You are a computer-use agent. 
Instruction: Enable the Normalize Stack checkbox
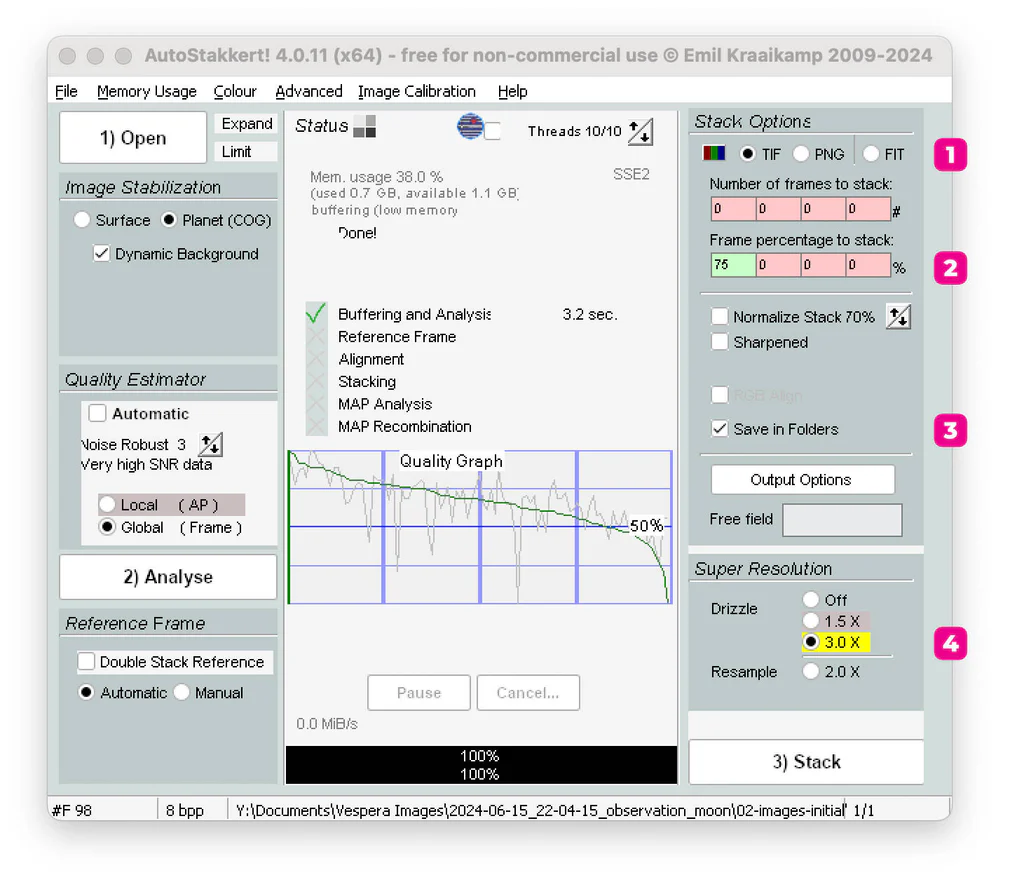[720, 317]
